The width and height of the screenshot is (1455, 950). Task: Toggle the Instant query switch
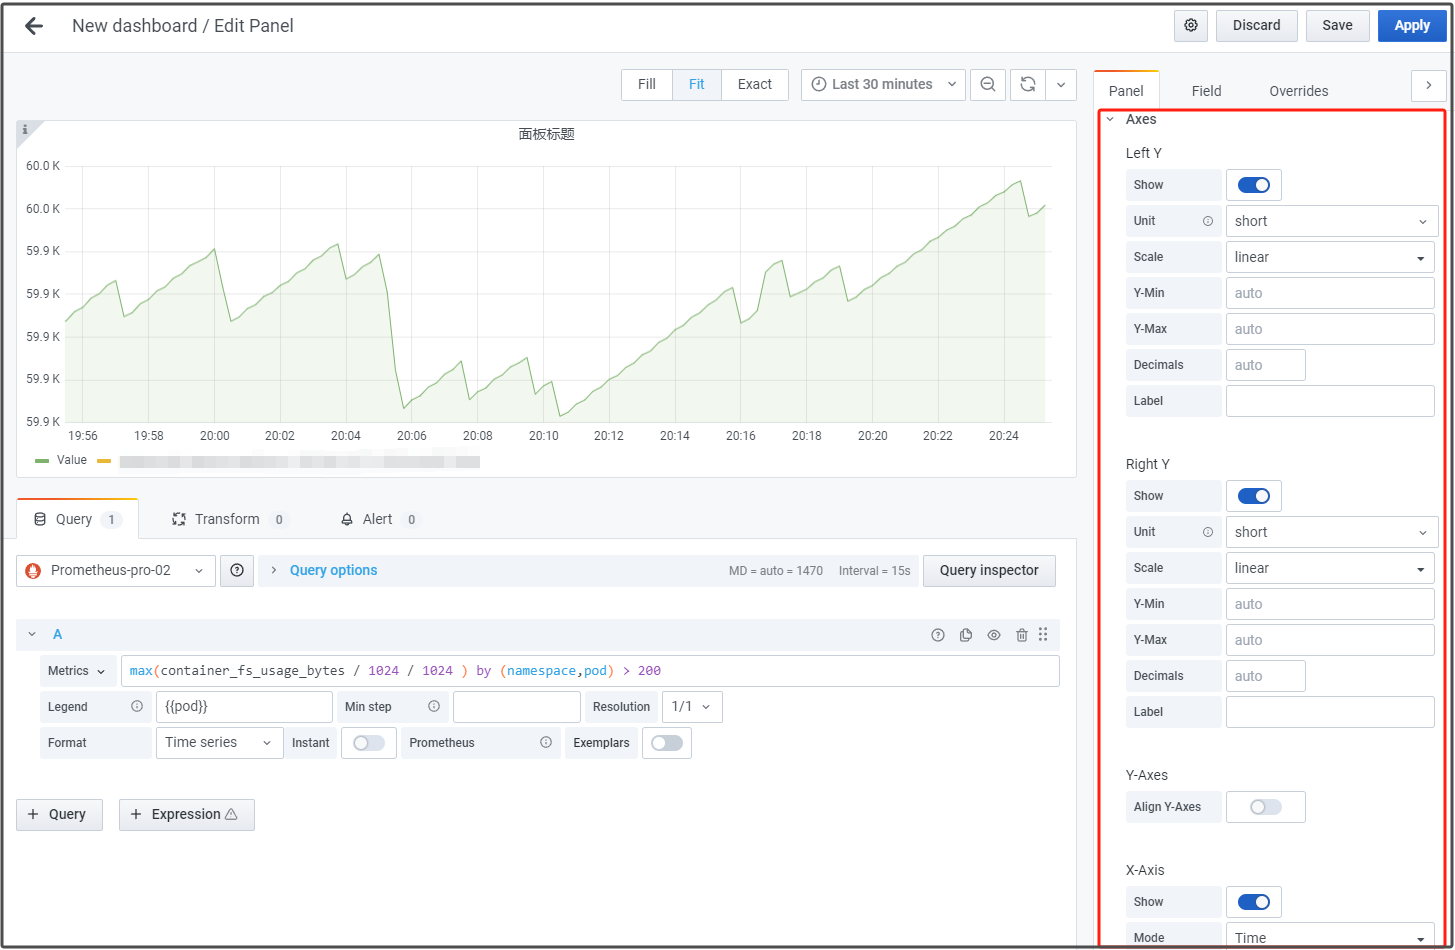click(368, 743)
